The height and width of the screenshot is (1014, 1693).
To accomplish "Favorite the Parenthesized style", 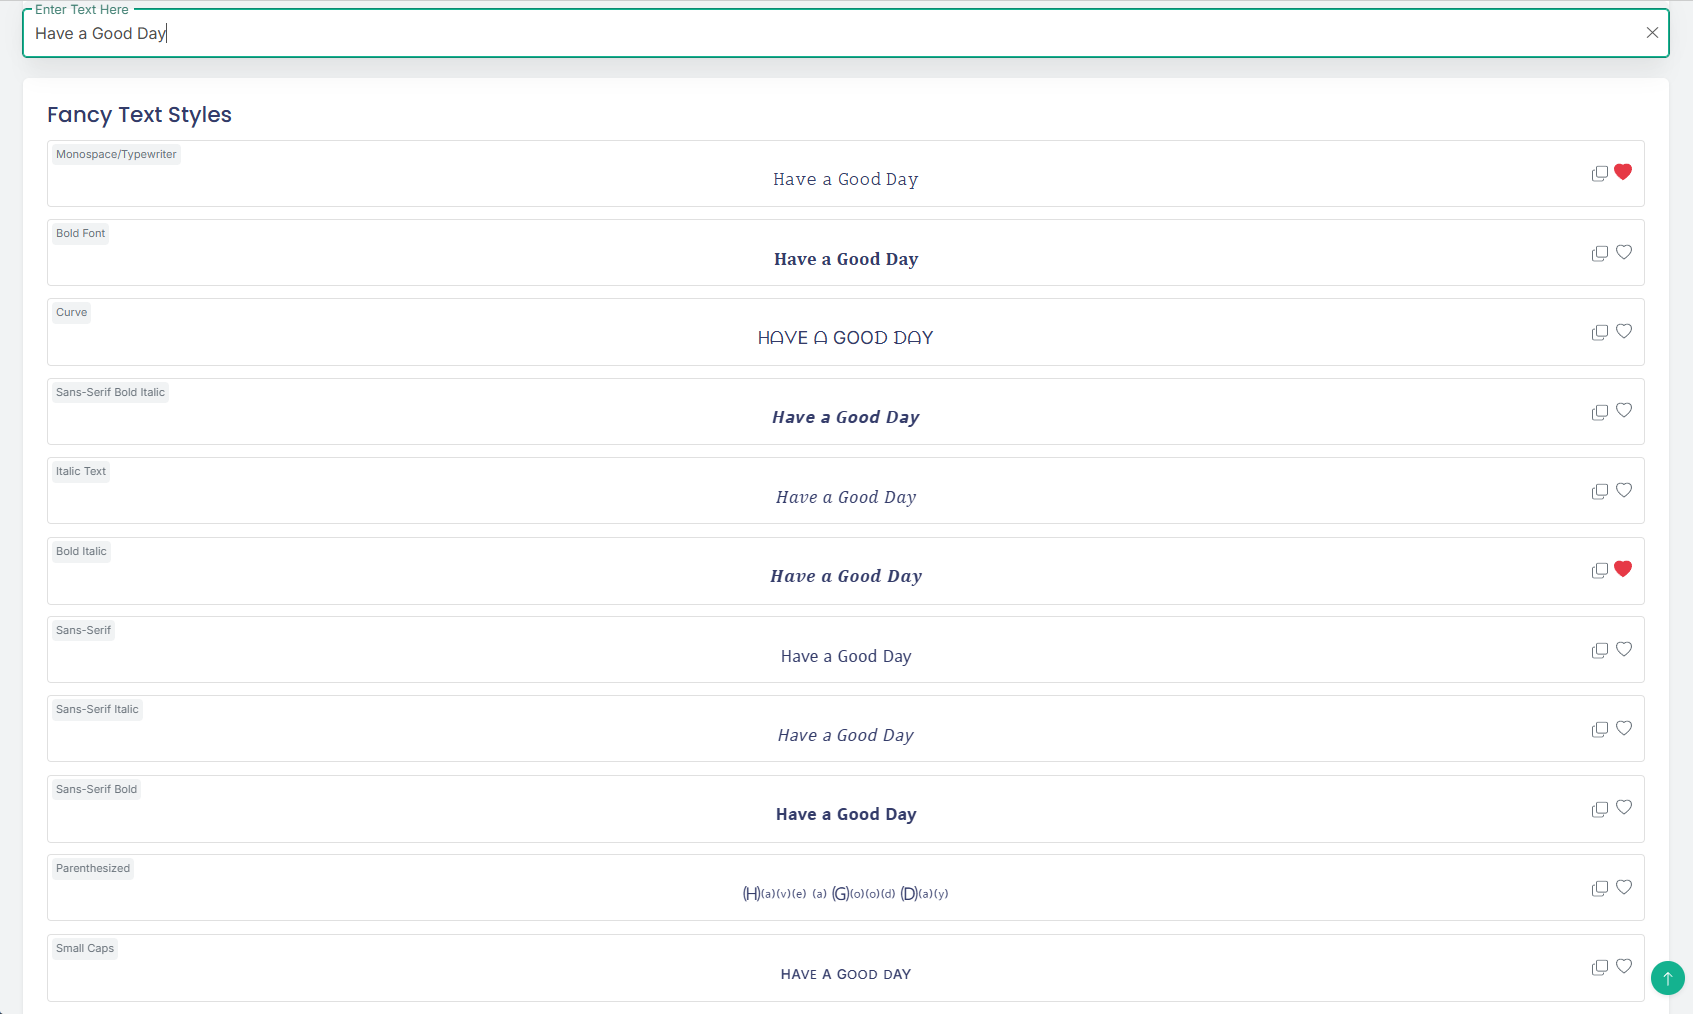I will coord(1623,886).
